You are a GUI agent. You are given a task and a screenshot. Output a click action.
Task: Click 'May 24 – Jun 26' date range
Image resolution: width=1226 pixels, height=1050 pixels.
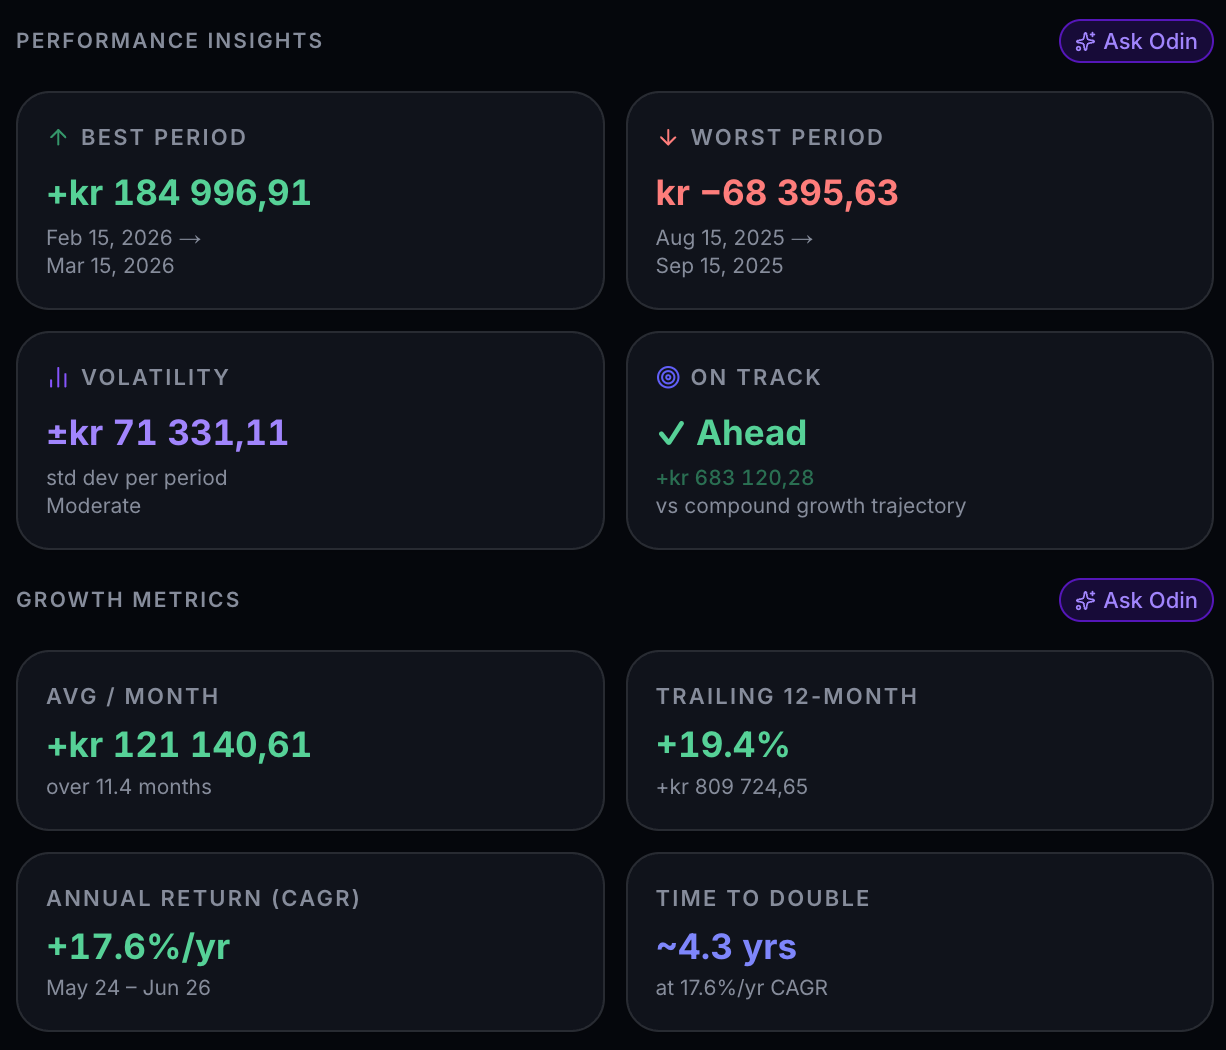[x=128, y=988]
